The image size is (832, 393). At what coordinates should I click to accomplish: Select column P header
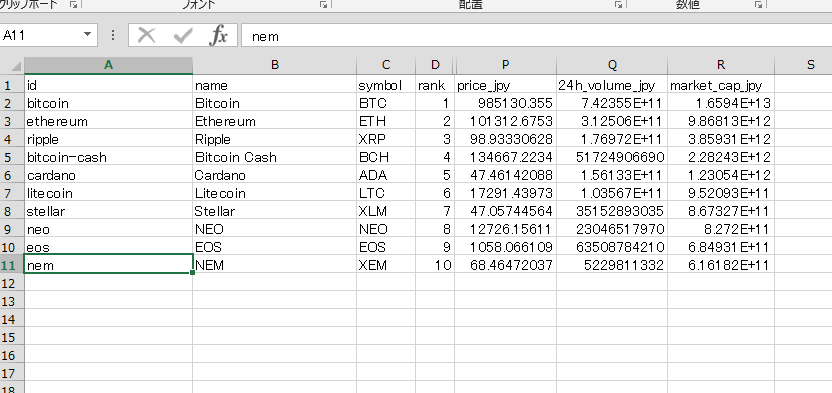(506, 65)
